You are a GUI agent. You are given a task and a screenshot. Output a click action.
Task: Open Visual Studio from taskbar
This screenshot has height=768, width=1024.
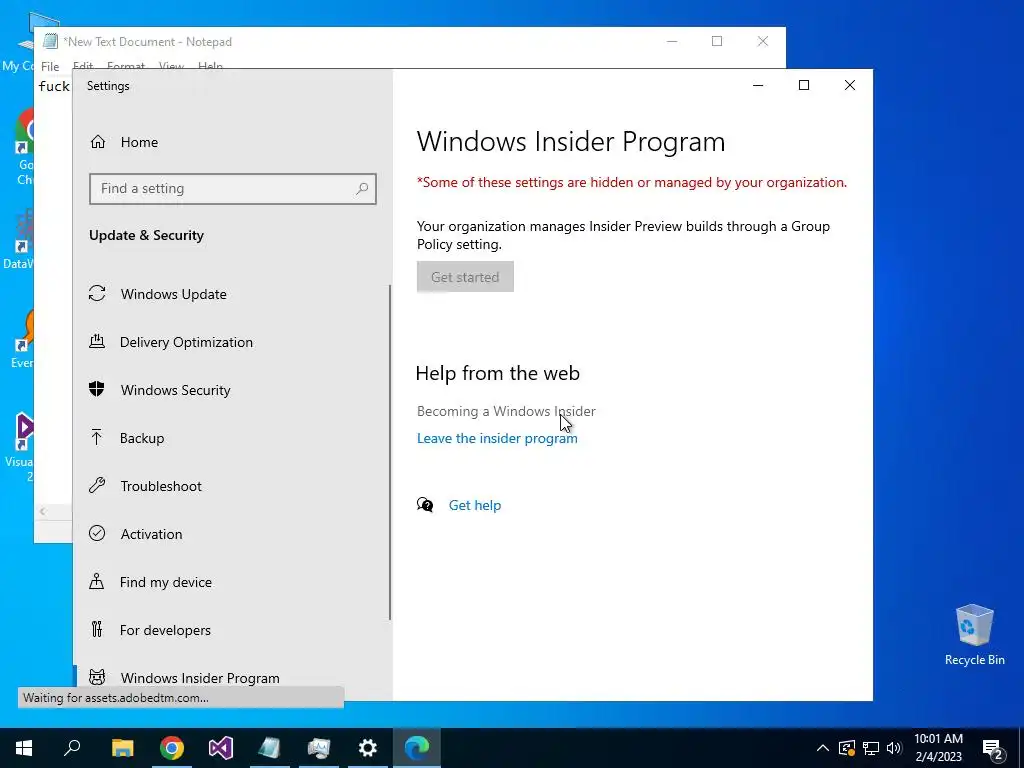click(x=221, y=748)
